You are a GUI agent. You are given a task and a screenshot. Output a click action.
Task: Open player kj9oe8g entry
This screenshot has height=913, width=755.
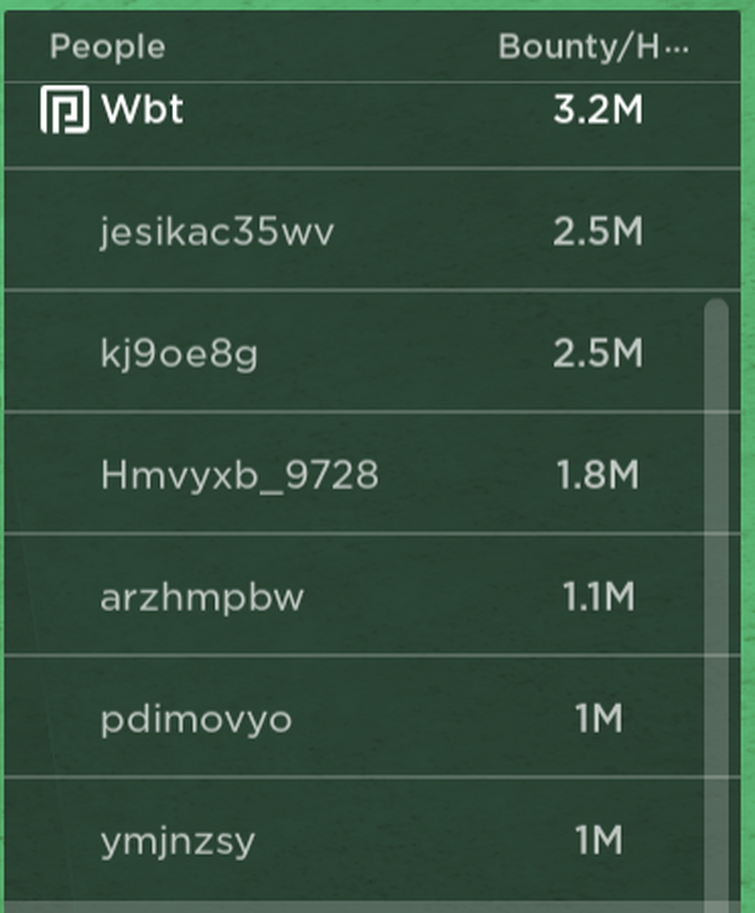[373, 352]
